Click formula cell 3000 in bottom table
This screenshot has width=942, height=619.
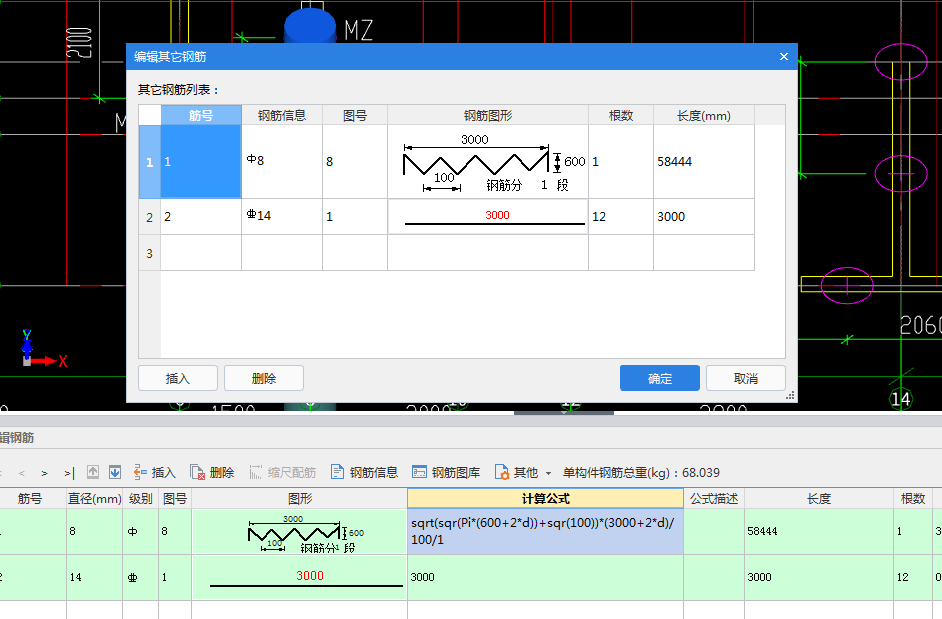pos(545,577)
